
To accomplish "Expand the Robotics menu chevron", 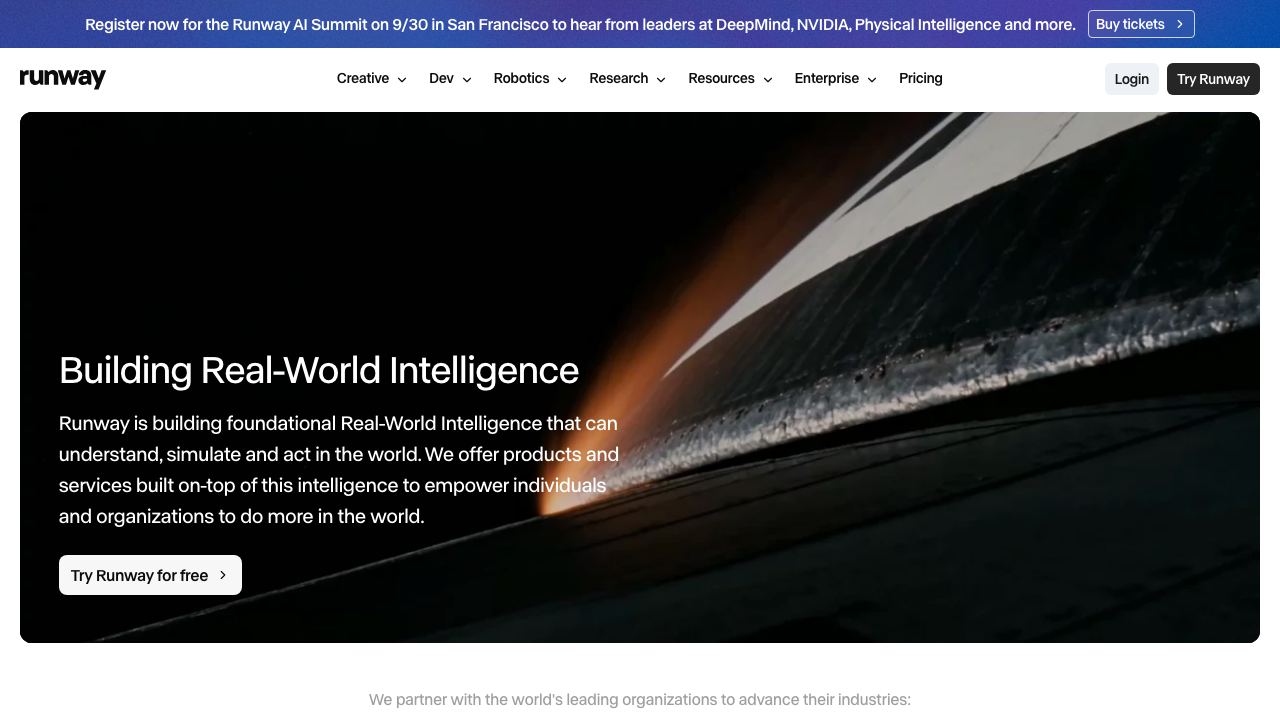I will [x=562, y=79].
